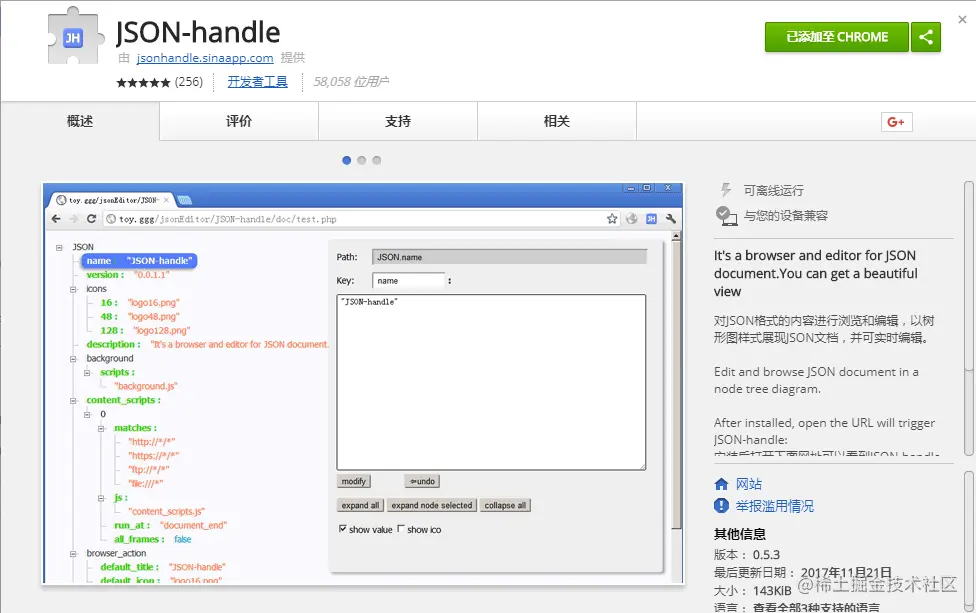Viewport: 976px width, 613px height.
Task: Close the extension detail overlay
Action: click(x=962, y=19)
